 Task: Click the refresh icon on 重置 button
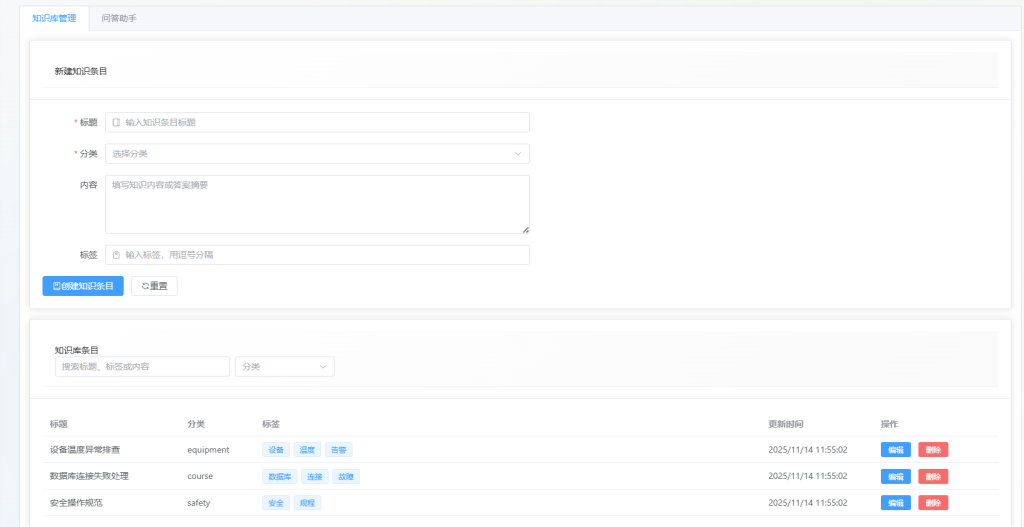(145, 286)
